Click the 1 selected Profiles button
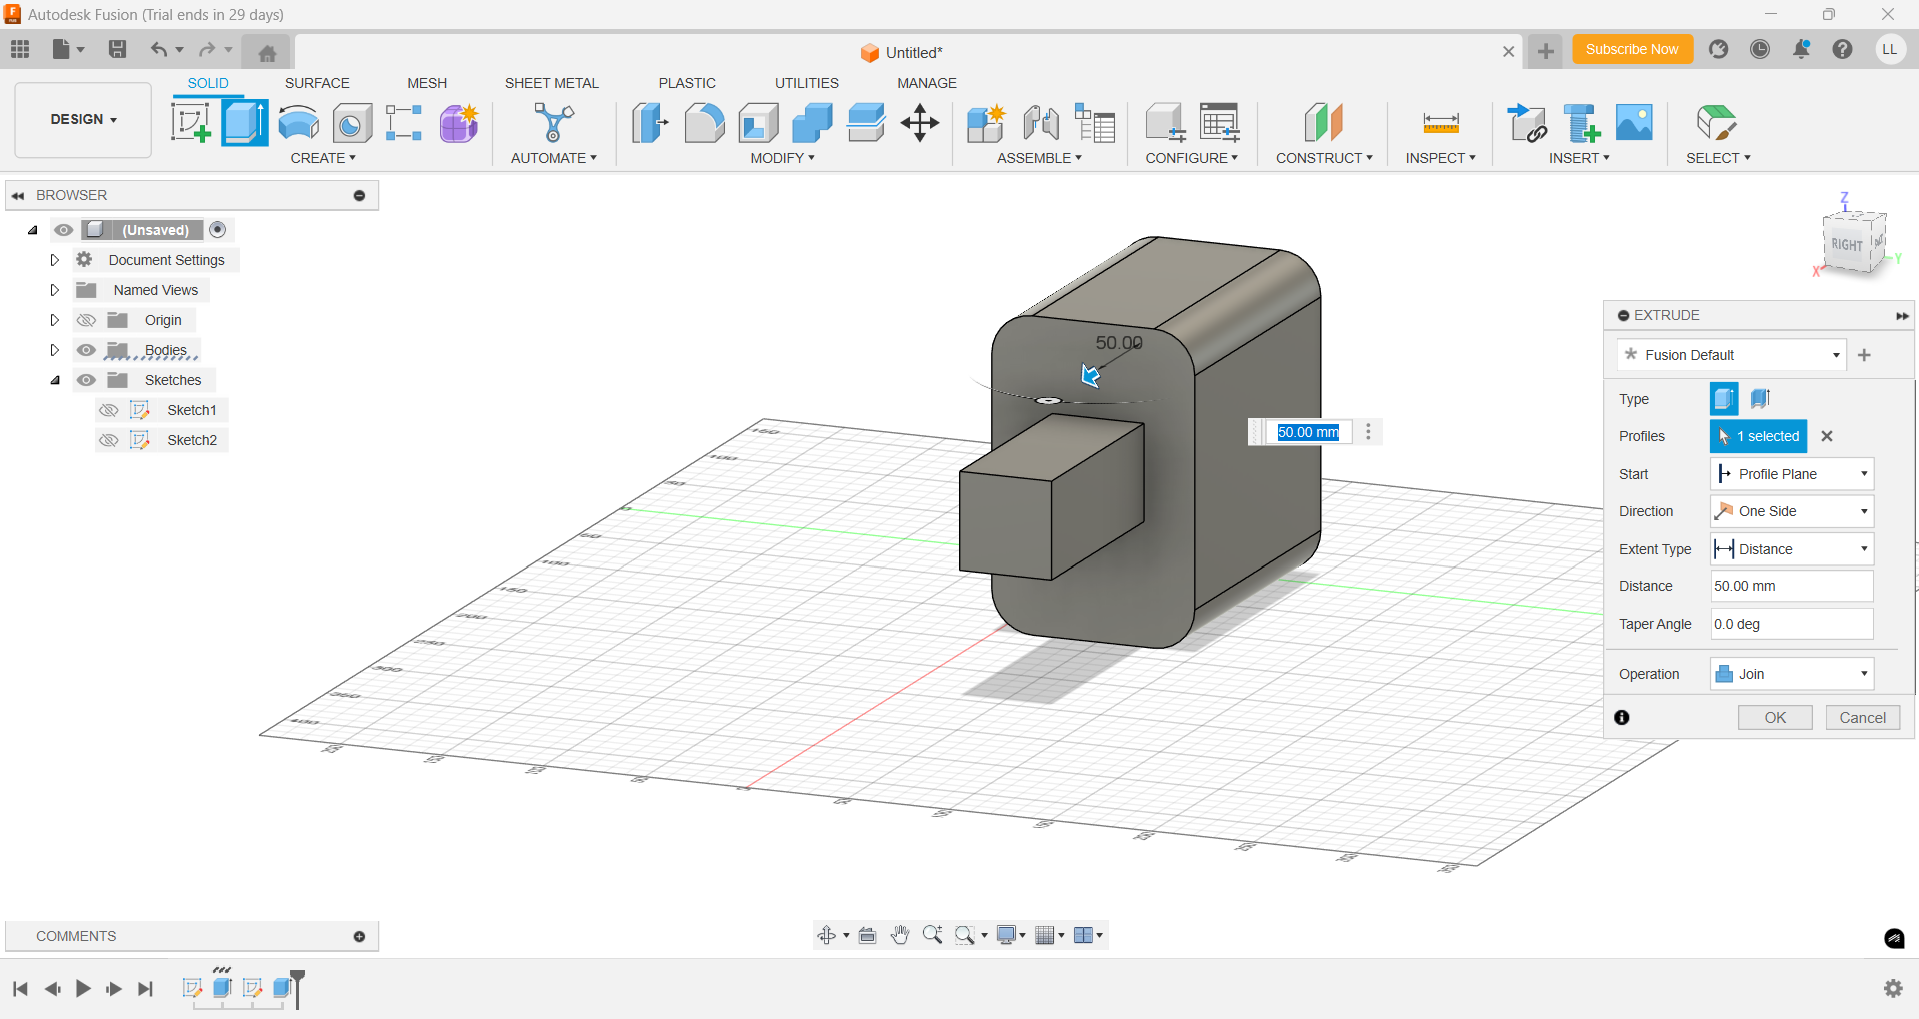1919x1019 pixels. [1759, 436]
